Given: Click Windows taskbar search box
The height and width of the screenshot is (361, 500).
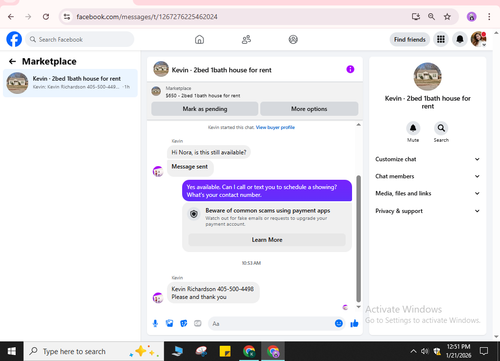Looking at the screenshot, I should coord(94,351).
